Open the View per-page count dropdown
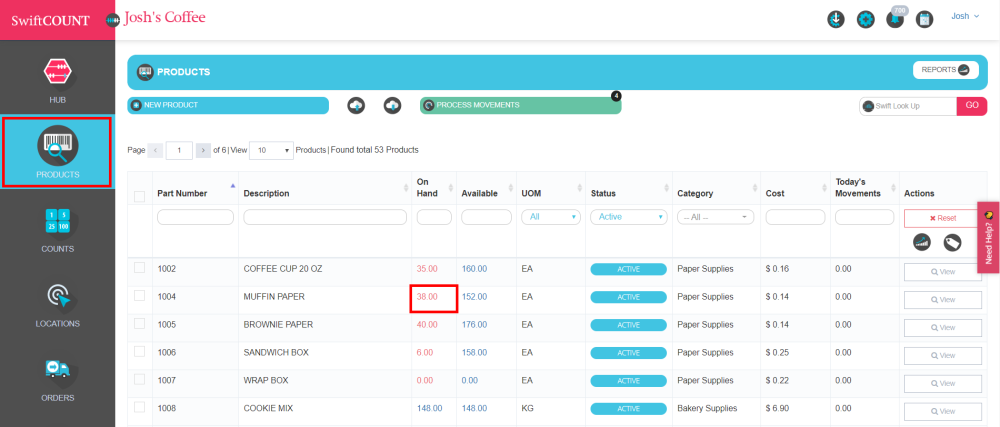Screen dimensions: 1000x427 point(271,150)
